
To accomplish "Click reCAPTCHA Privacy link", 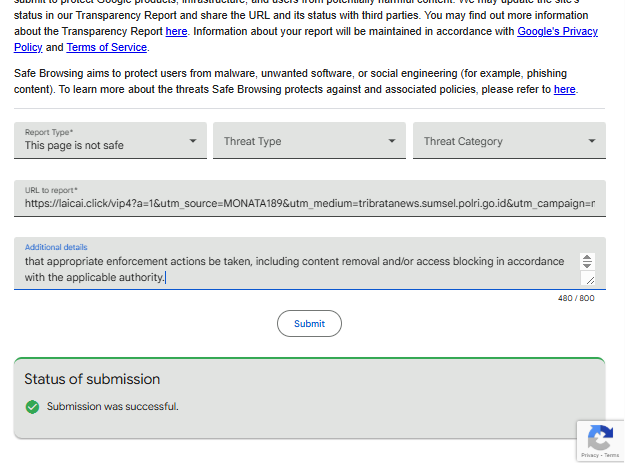I will 590,455.
